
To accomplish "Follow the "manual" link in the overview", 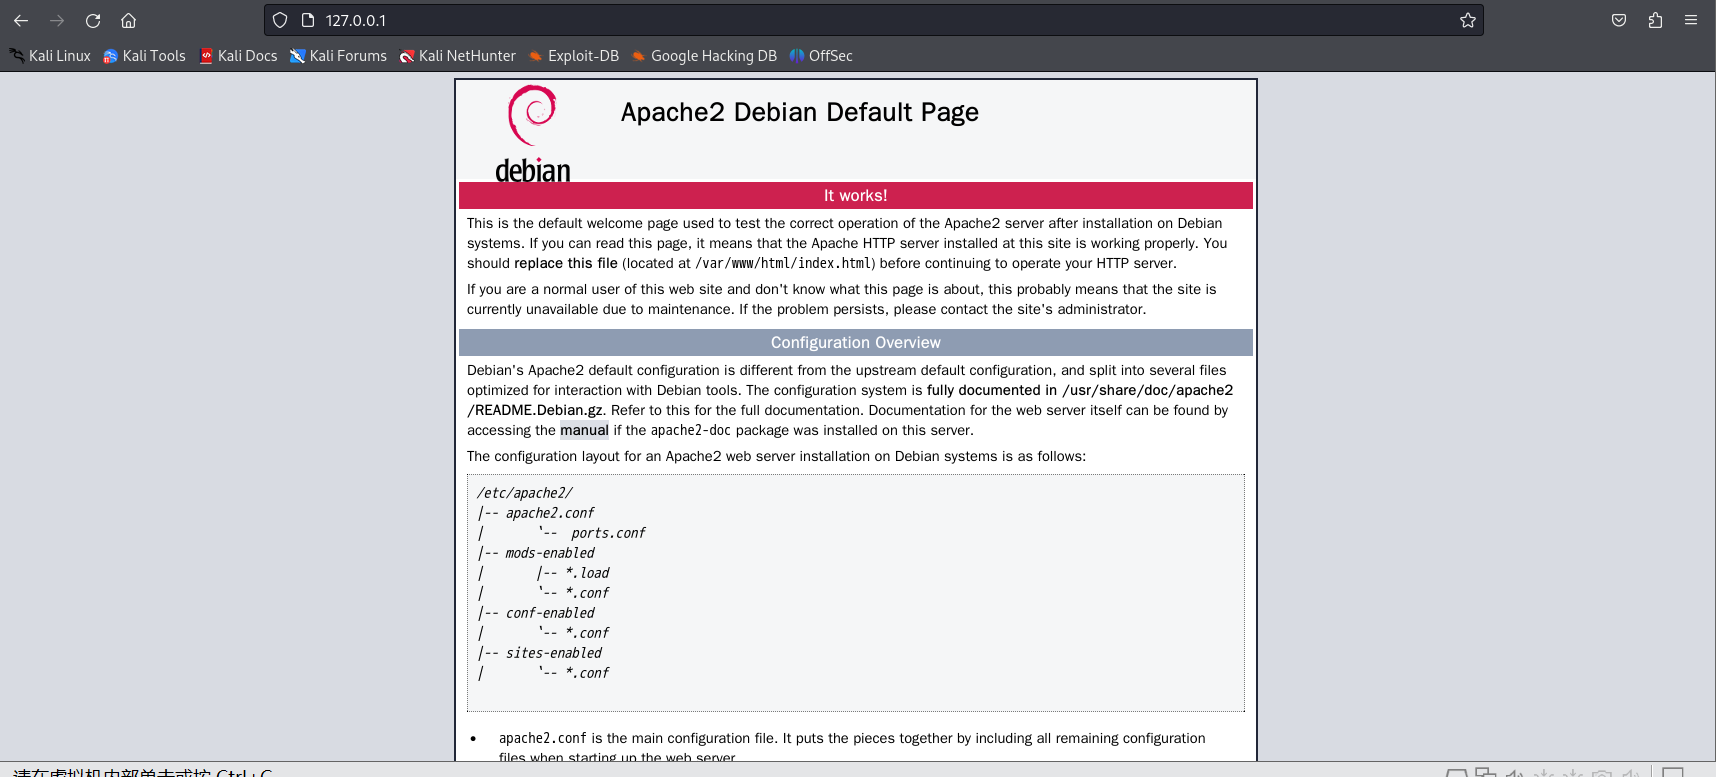I will pyautogui.click(x=584, y=430).
